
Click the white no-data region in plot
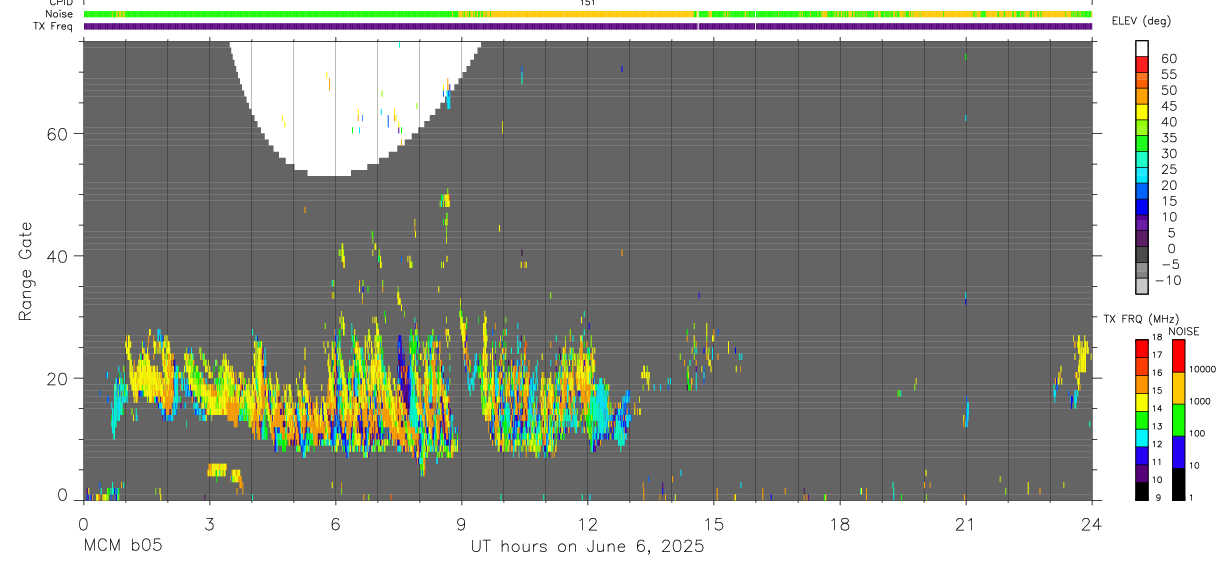point(355,100)
